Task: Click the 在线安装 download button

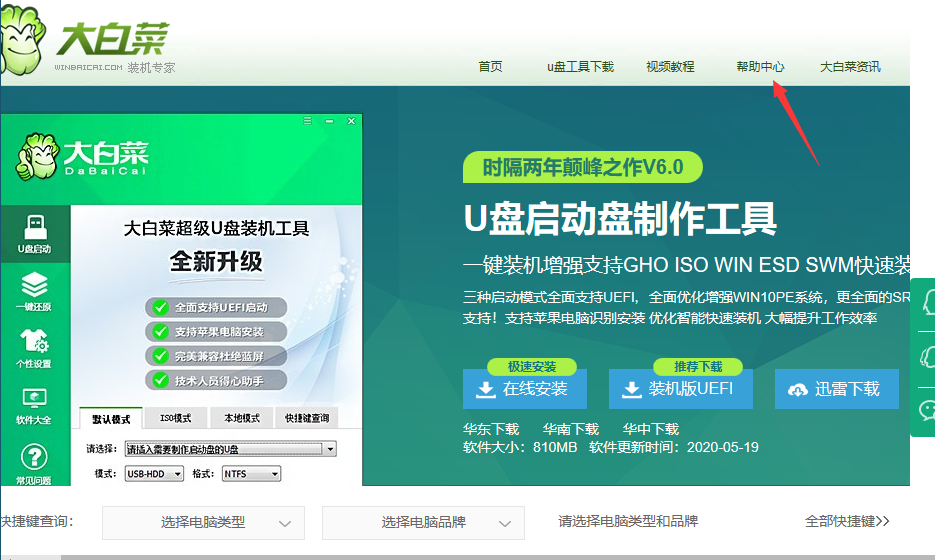Action: (525, 389)
